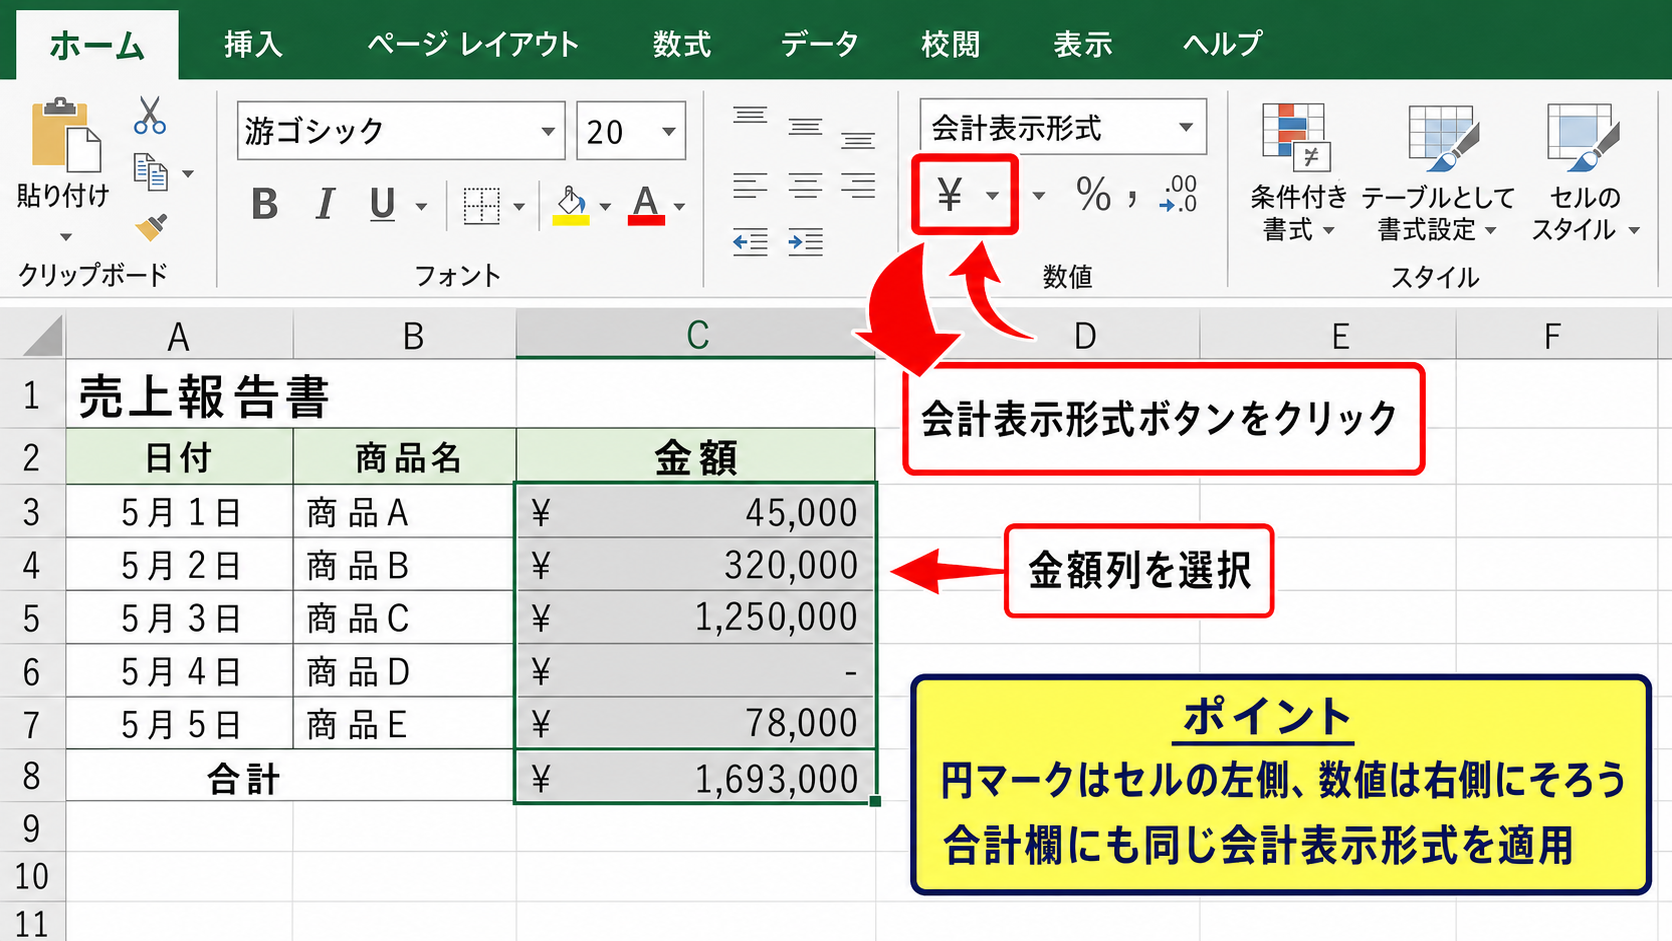Increase the cell indent
Viewport: 1672px width, 941px height.
click(805, 242)
